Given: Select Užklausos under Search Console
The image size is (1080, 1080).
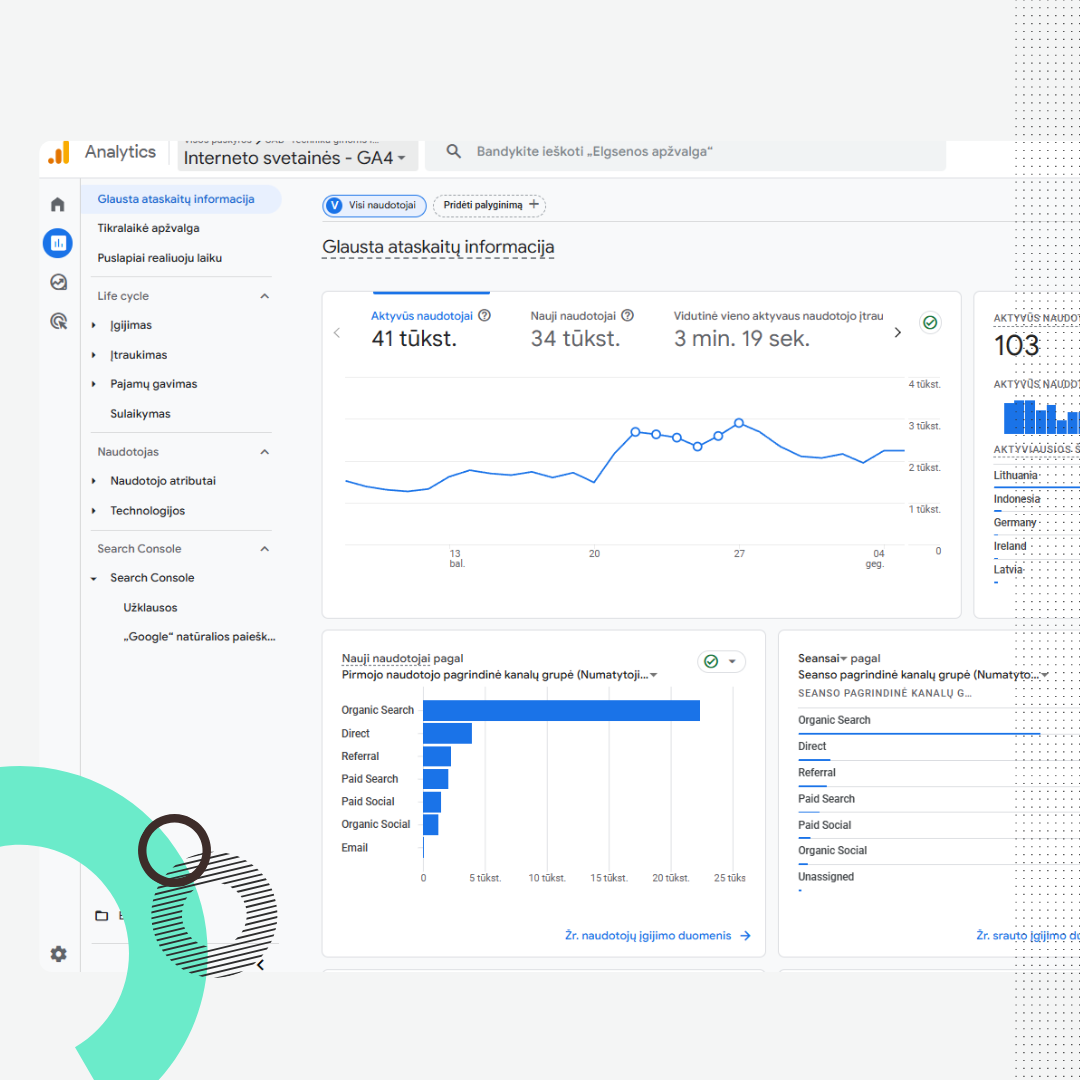Looking at the screenshot, I should point(150,607).
